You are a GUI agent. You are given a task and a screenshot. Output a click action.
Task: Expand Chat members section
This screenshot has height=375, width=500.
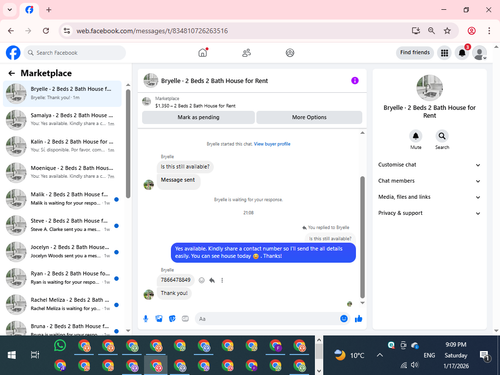tap(429, 181)
